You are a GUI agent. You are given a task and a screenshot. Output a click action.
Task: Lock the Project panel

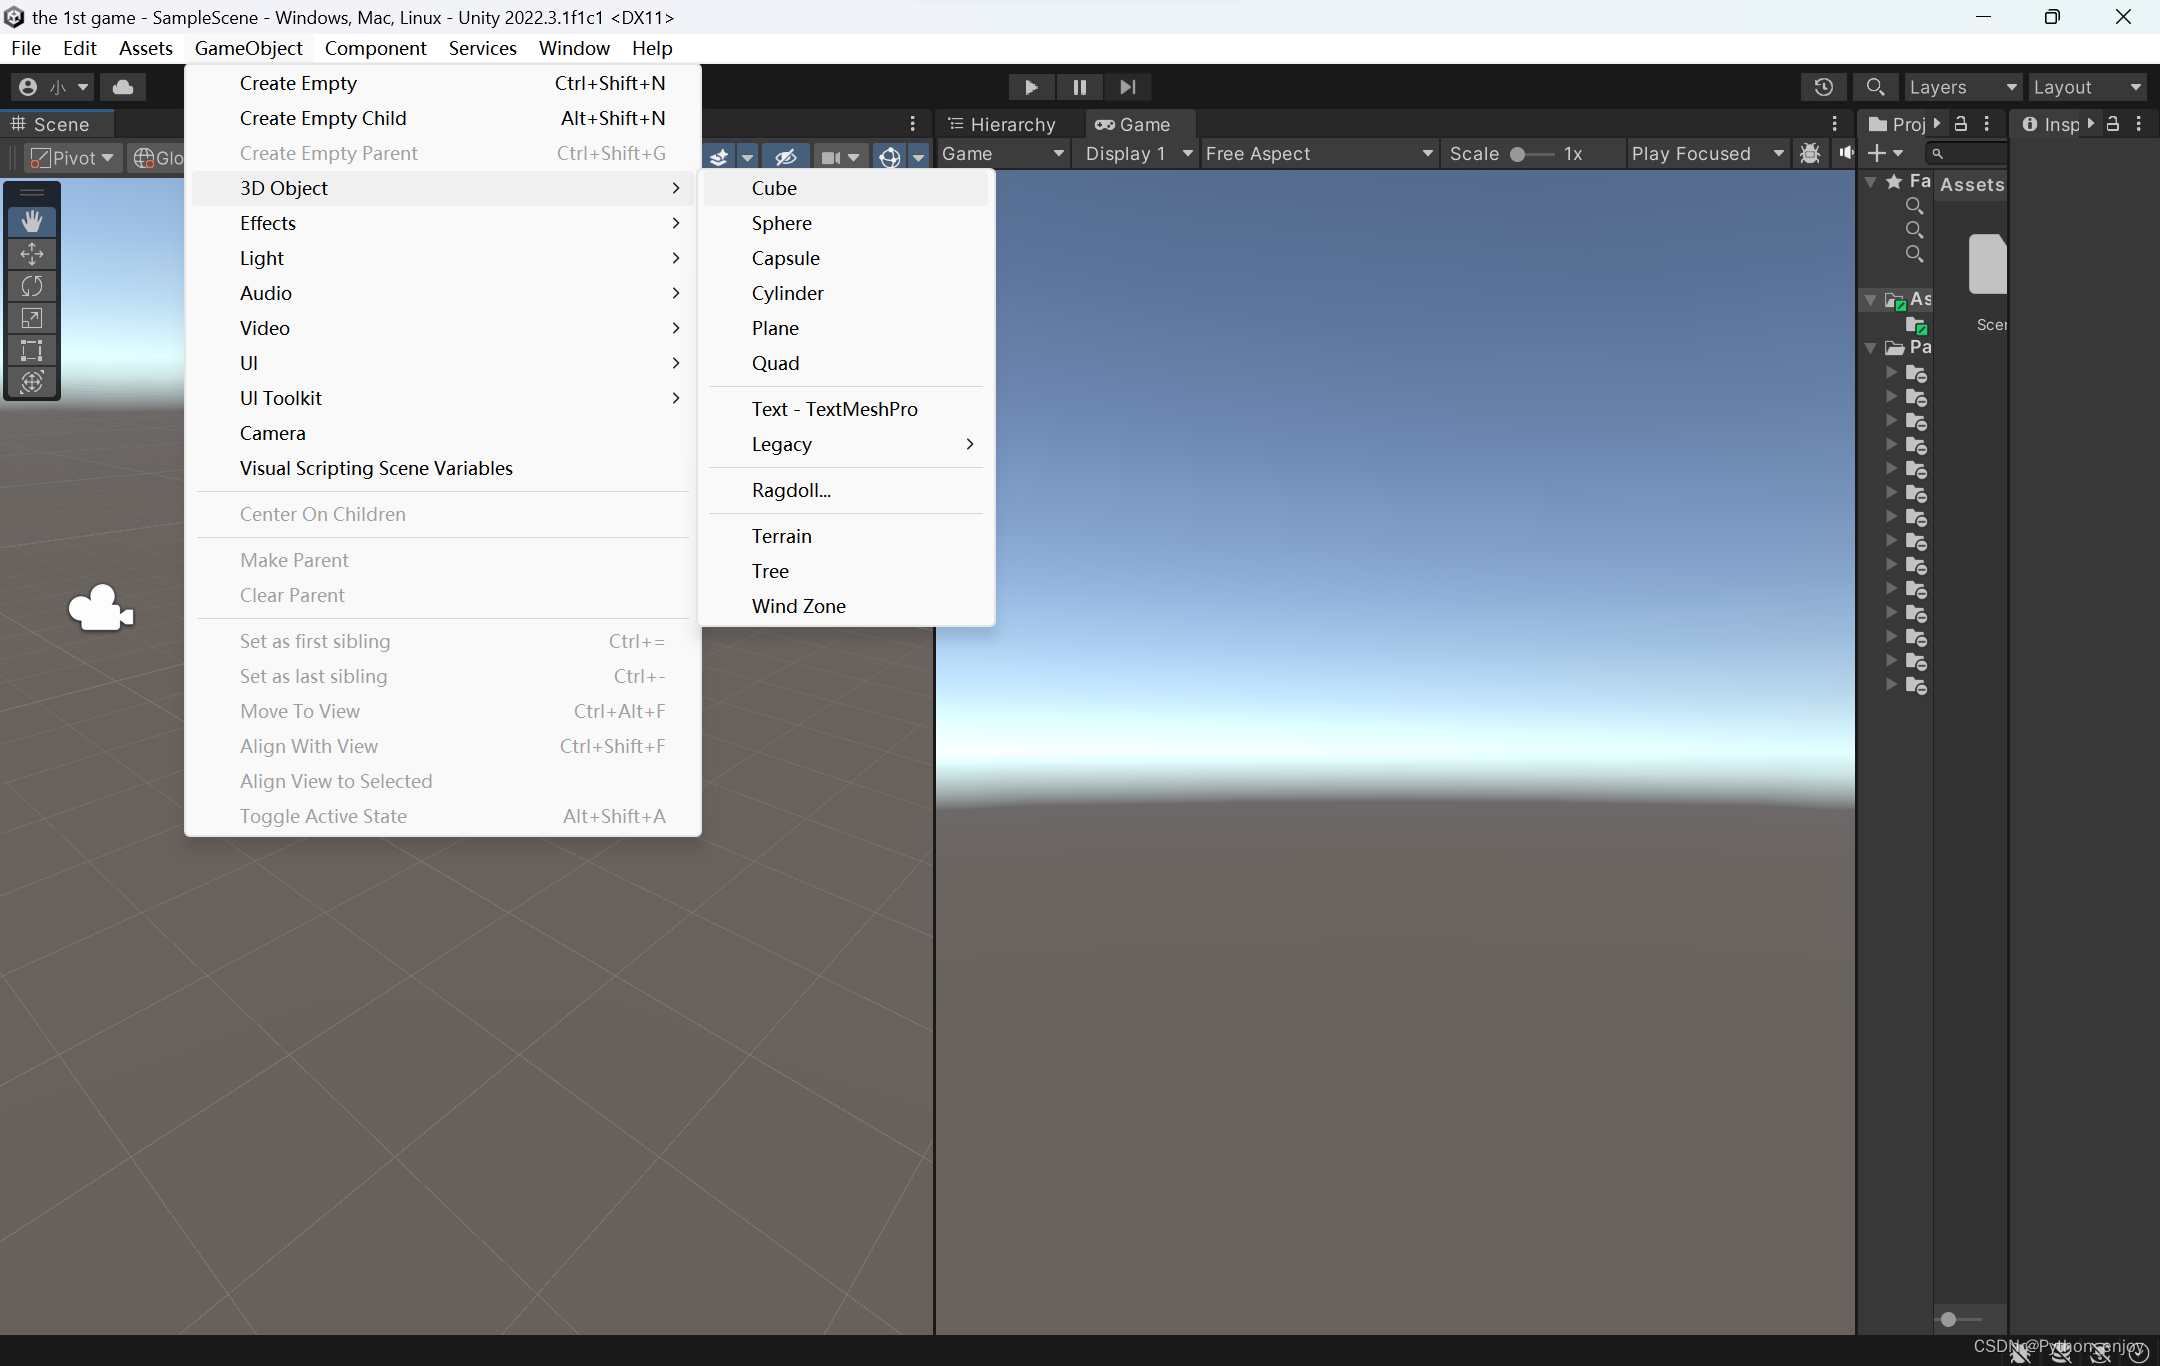(1961, 124)
